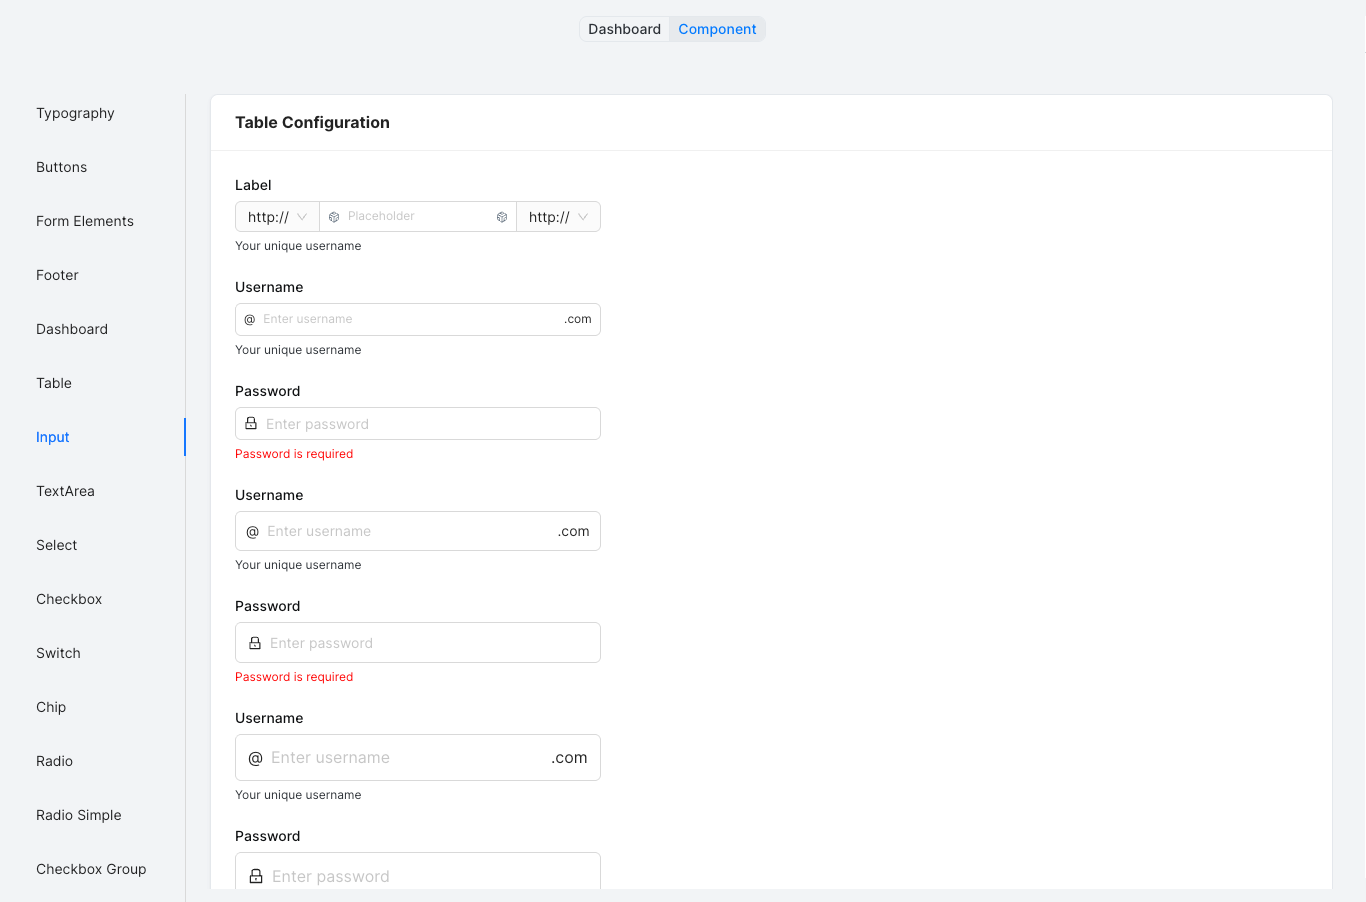Navigate to the Typography section
This screenshot has width=1366, height=902.
[x=75, y=113]
